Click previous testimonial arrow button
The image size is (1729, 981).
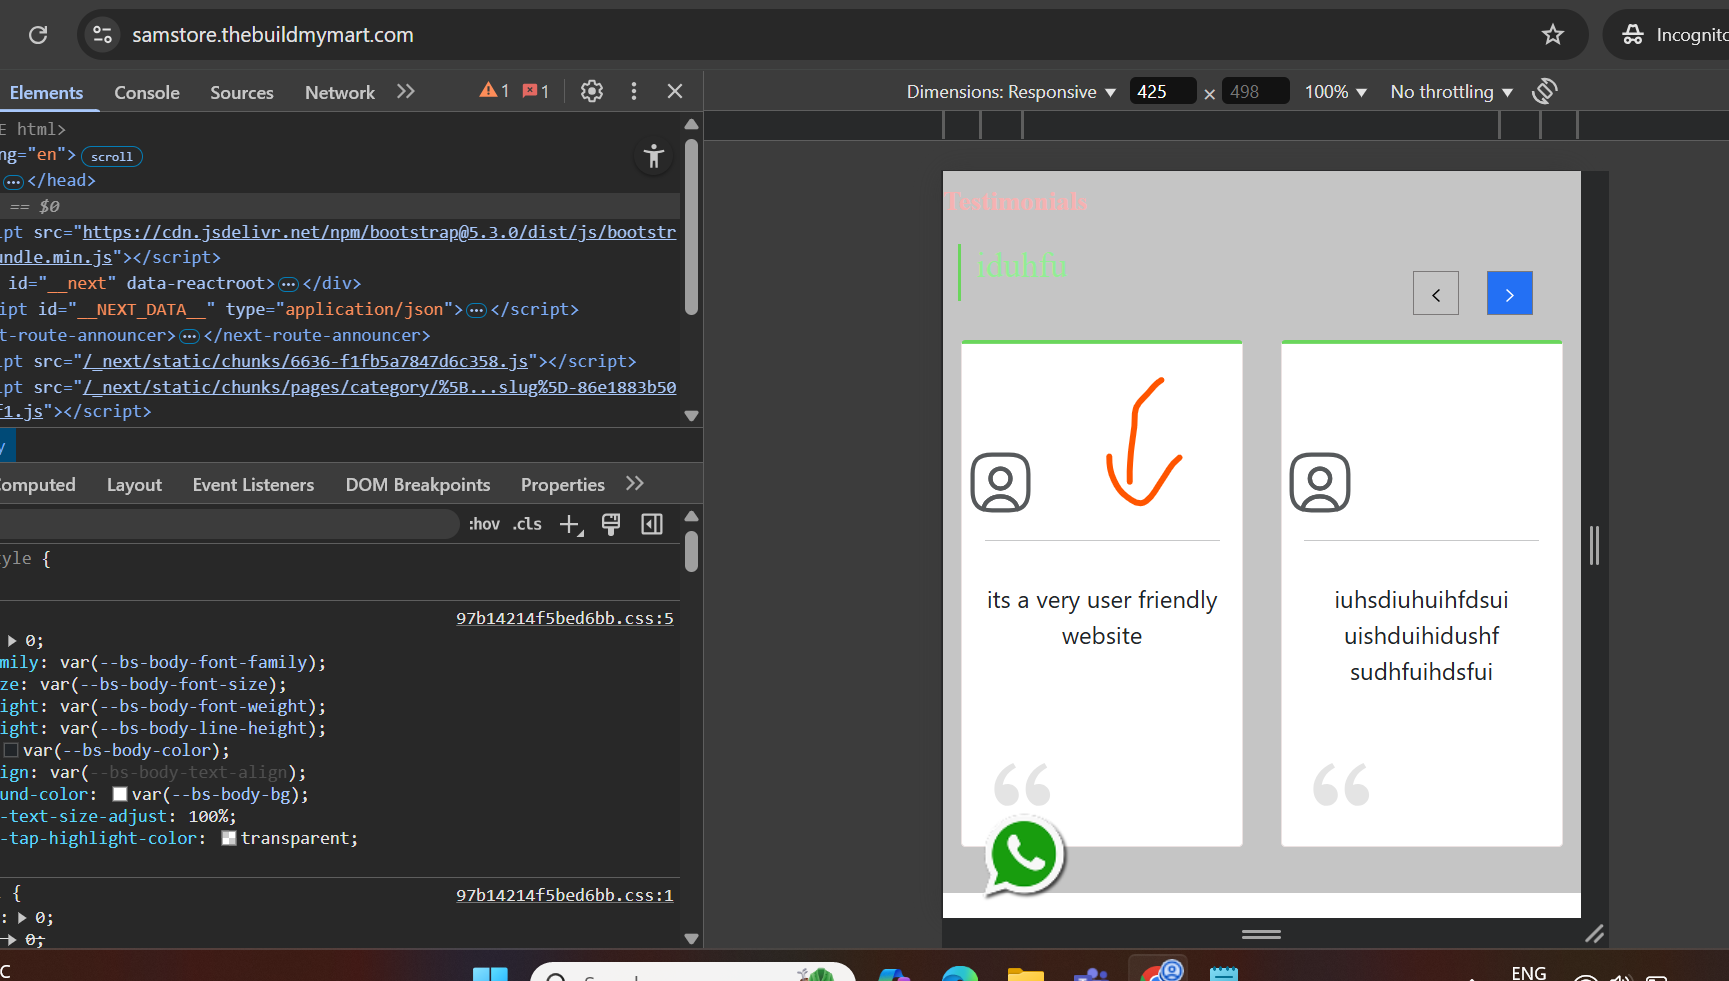pyautogui.click(x=1436, y=293)
